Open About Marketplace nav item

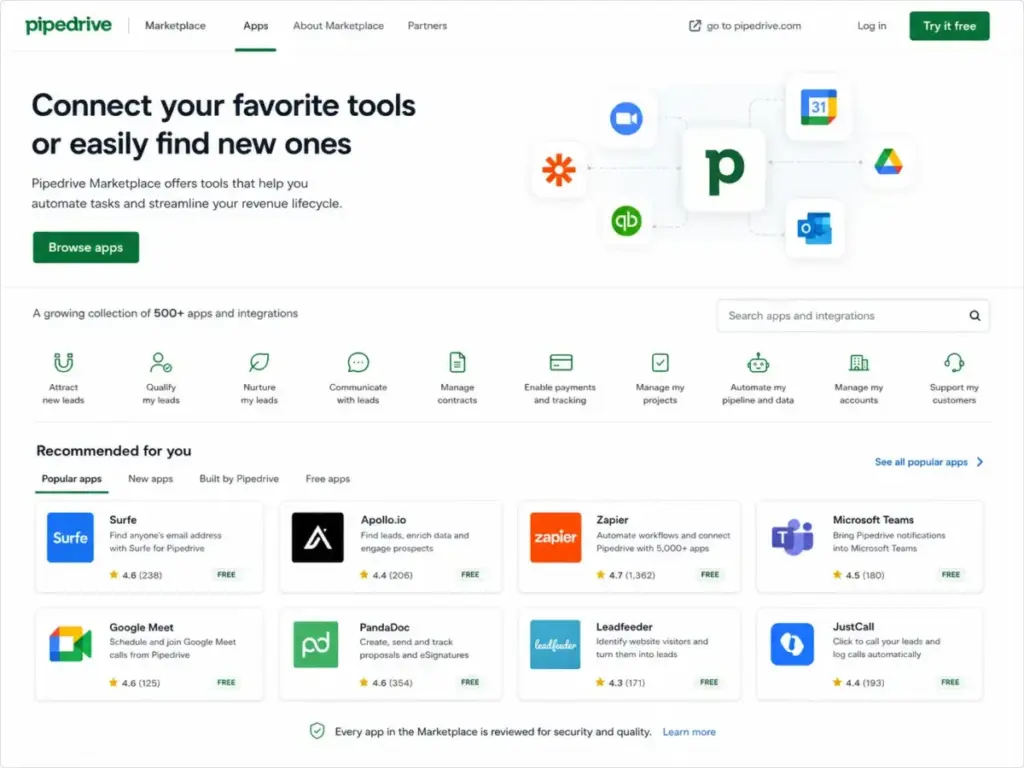pos(338,25)
